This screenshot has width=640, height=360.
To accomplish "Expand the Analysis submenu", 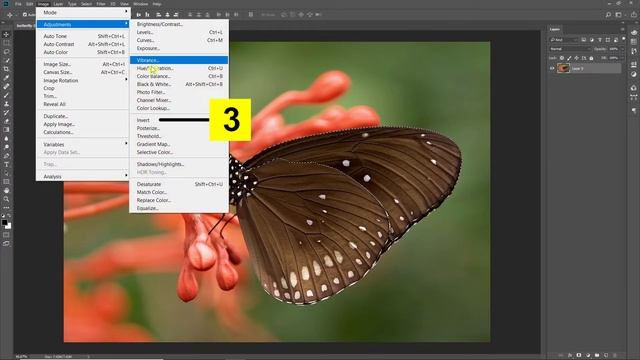I will pyautogui.click(x=83, y=177).
